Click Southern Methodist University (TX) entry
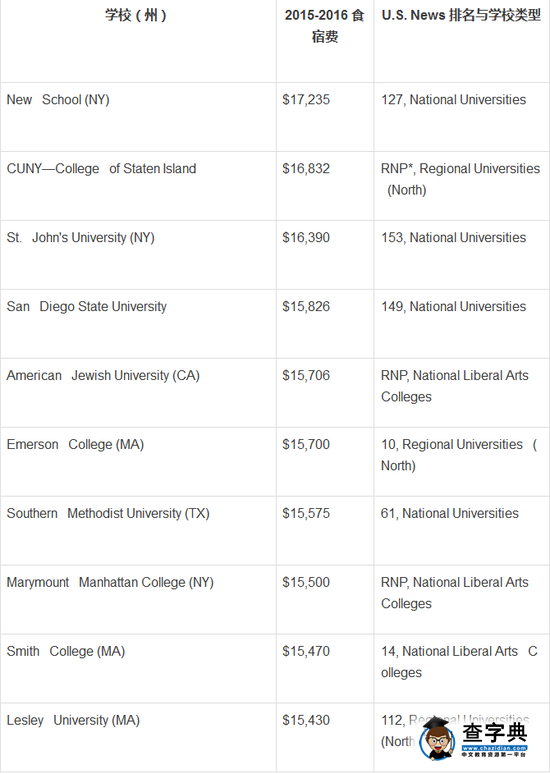The width and height of the screenshot is (550, 774). click(x=108, y=513)
